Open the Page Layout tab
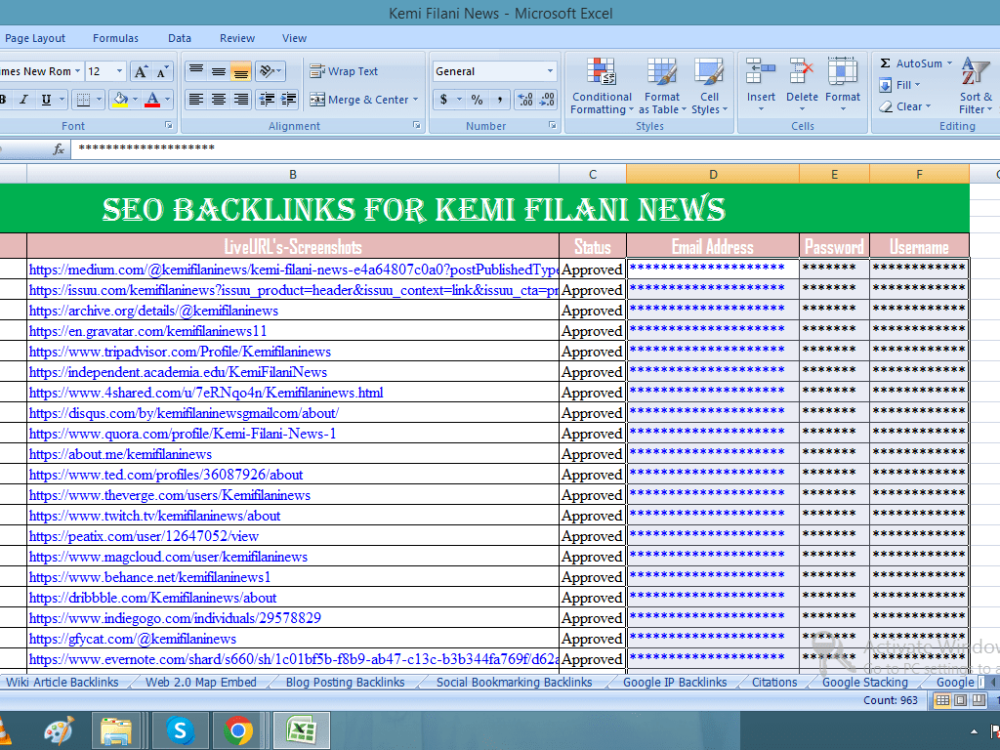Image resolution: width=1000 pixels, height=750 pixels. [x=35, y=38]
